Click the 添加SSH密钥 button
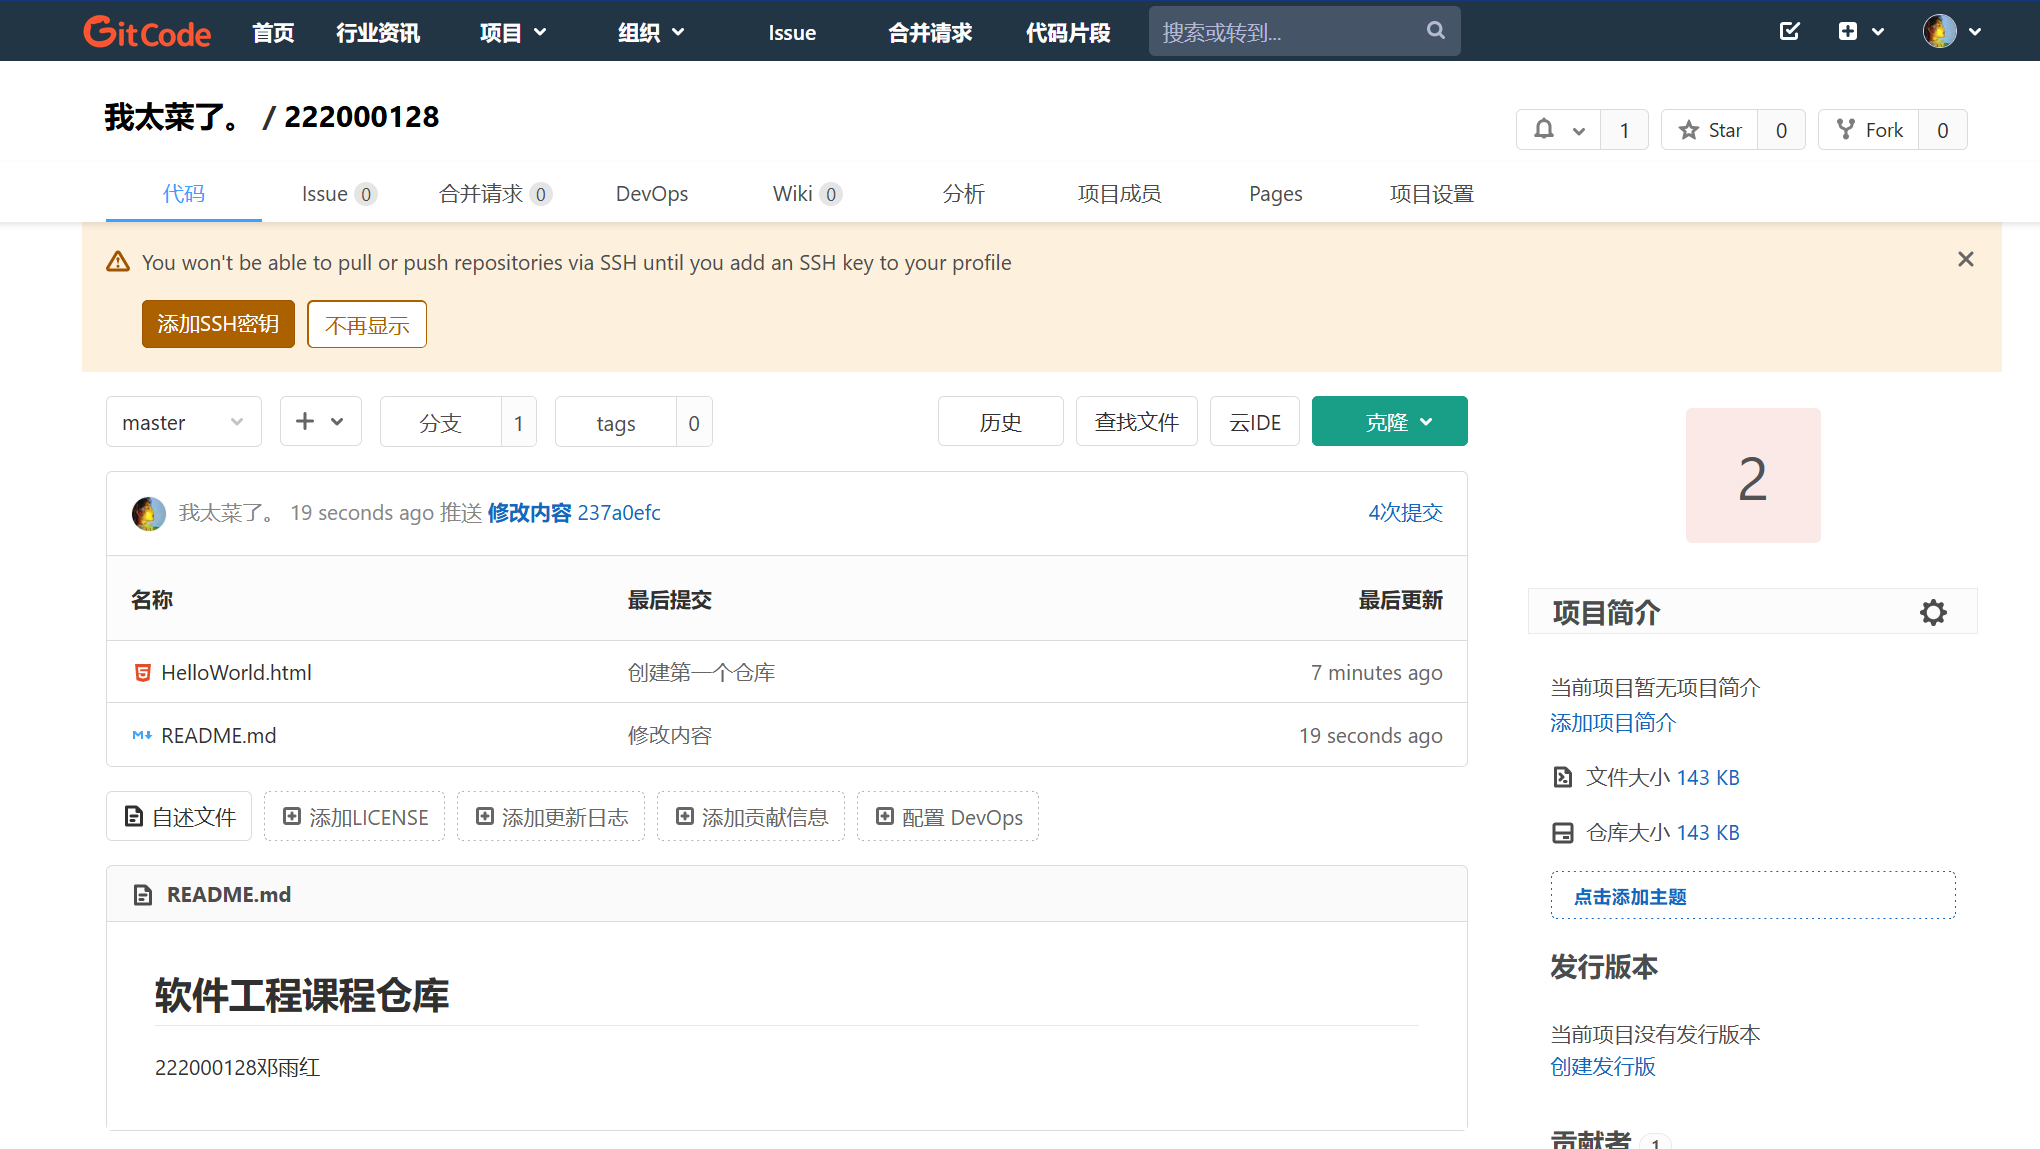2040x1149 pixels. (x=218, y=324)
